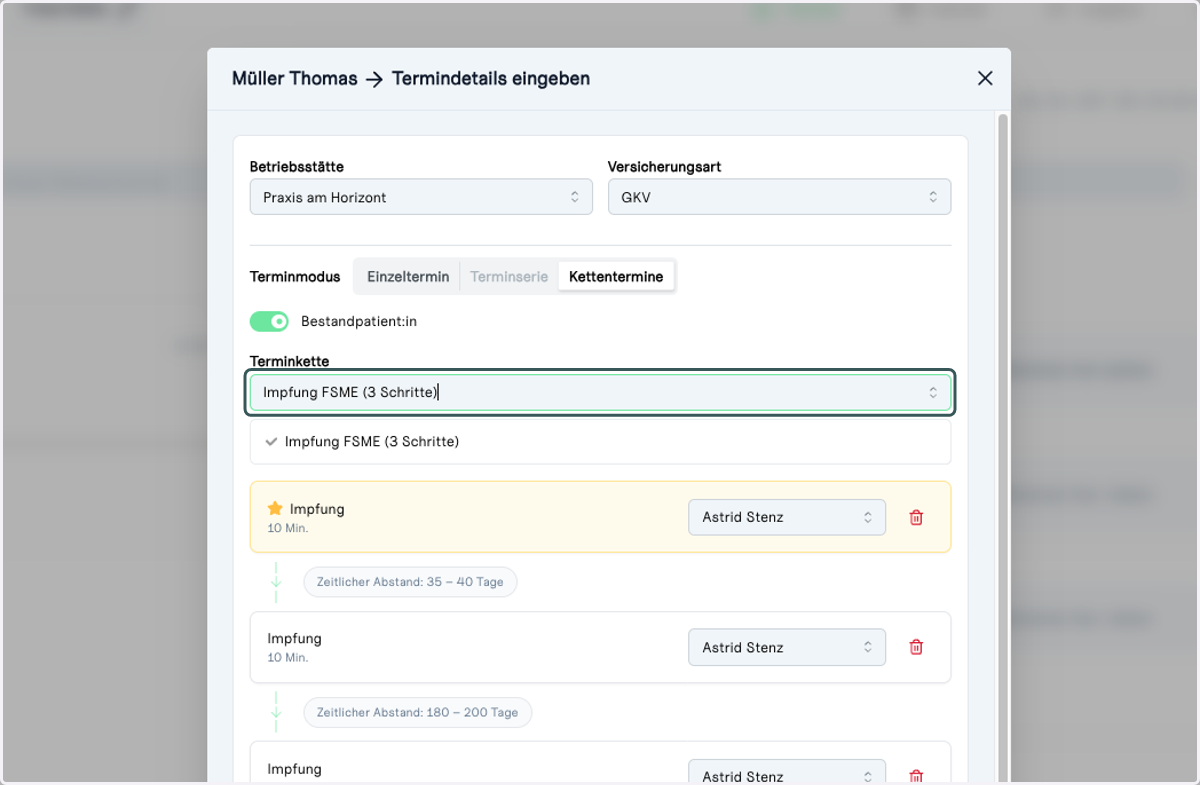Screen dimensions: 1200x785
Task: Click the trash icon of the third Impfung
Action: tap(916, 776)
